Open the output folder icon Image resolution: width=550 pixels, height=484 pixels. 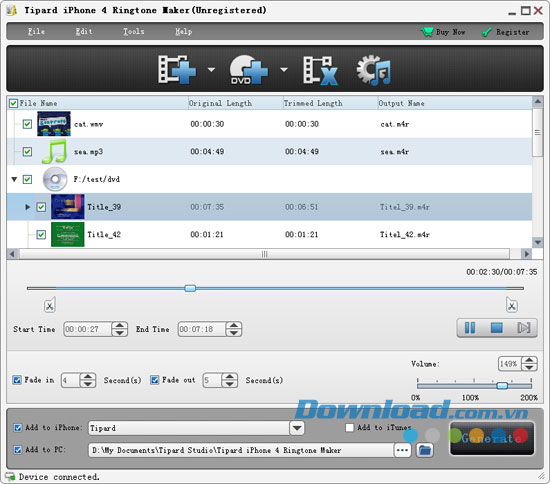(x=425, y=450)
